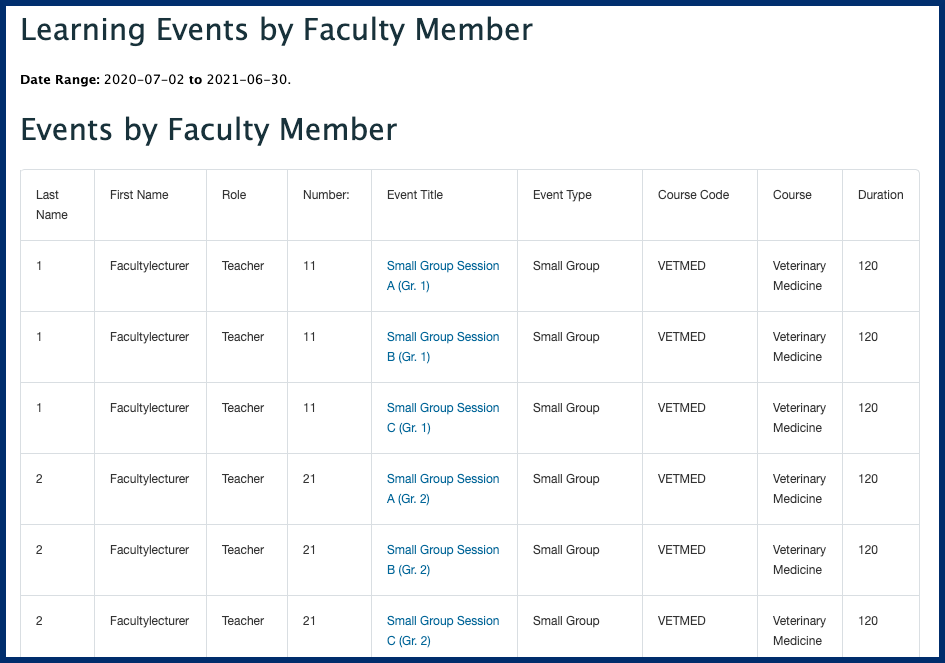Screen dimensions: 945x663
Task: Click the Teacher role cell in first row
Action: pos(242,266)
